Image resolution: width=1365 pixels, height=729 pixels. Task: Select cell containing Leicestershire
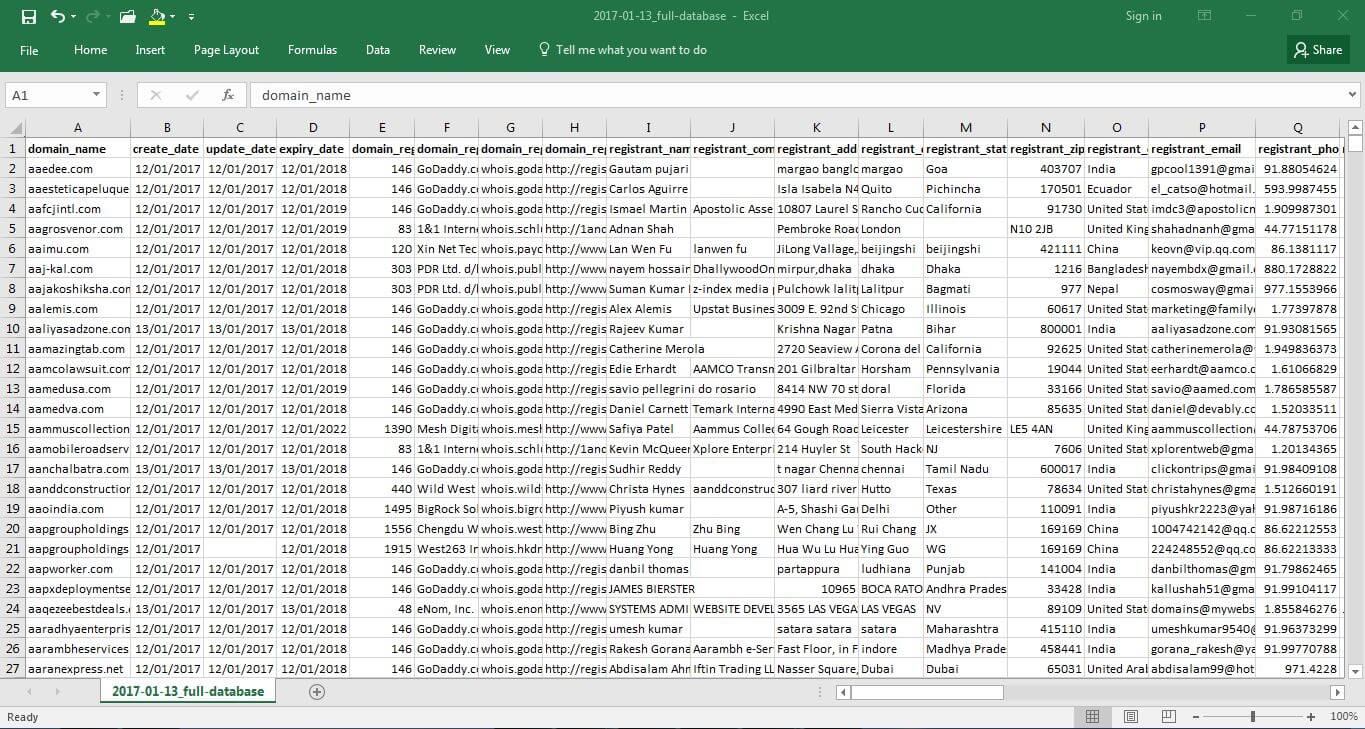(x=966, y=429)
